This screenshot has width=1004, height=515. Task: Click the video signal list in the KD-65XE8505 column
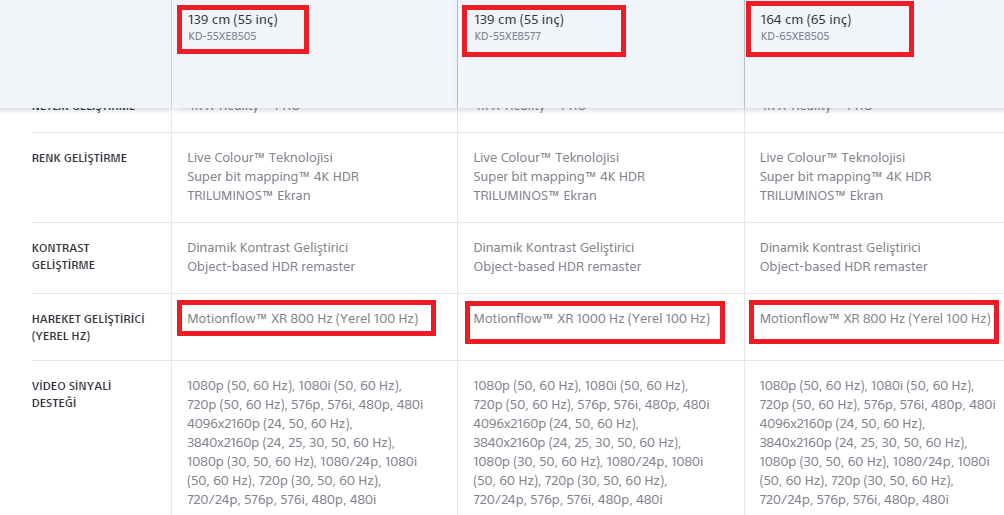876,442
